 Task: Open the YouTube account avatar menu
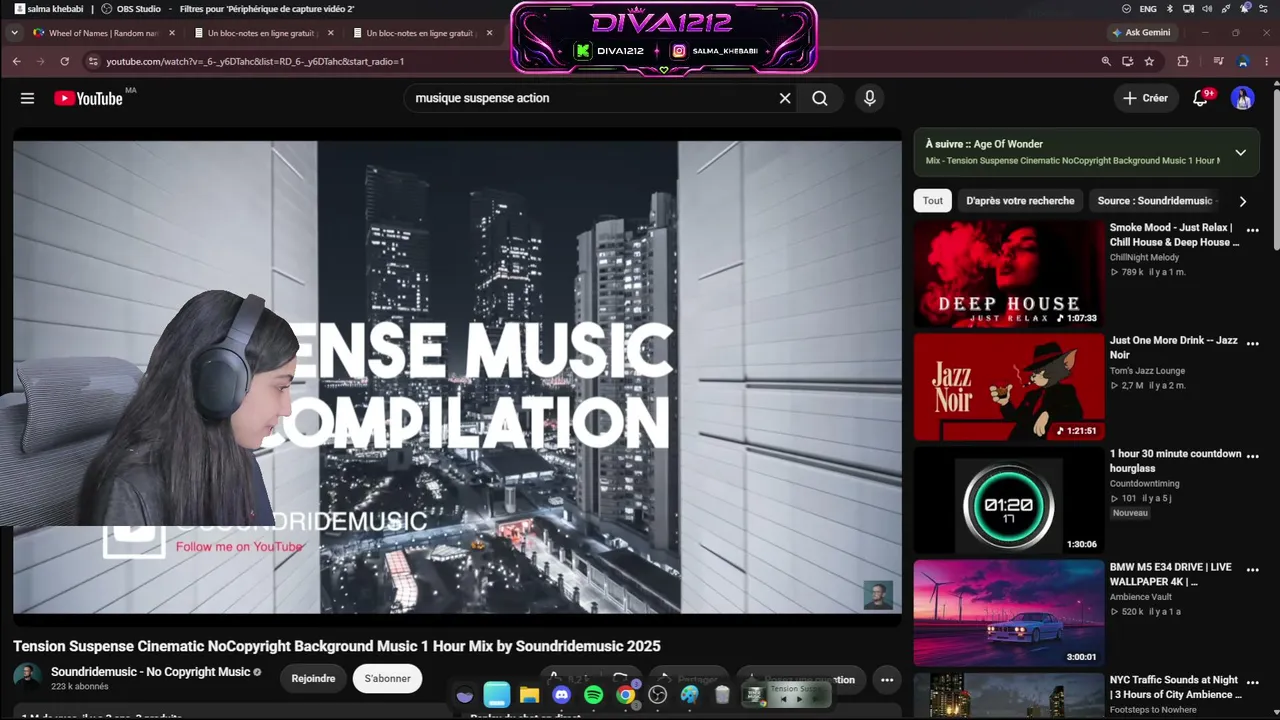(x=1243, y=98)
